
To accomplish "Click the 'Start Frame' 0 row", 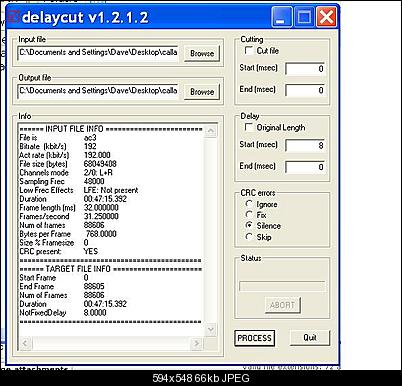I will point(54,278).
